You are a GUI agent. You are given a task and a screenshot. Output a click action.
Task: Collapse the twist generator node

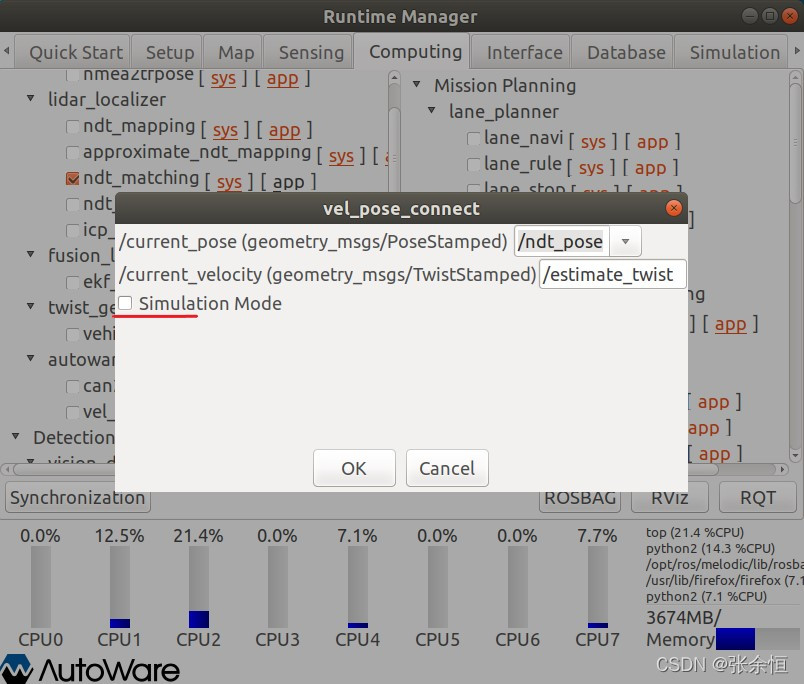[x=31, y=306]
